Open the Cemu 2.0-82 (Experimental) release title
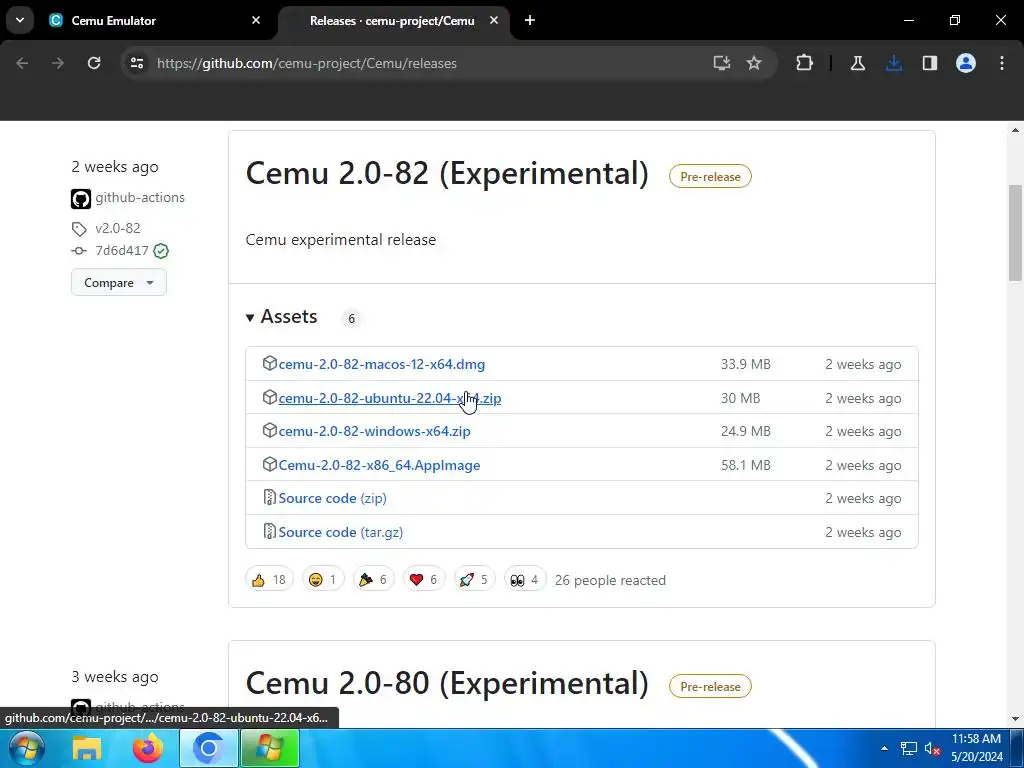The image size is (1024, 768). (x=447, y=174)
